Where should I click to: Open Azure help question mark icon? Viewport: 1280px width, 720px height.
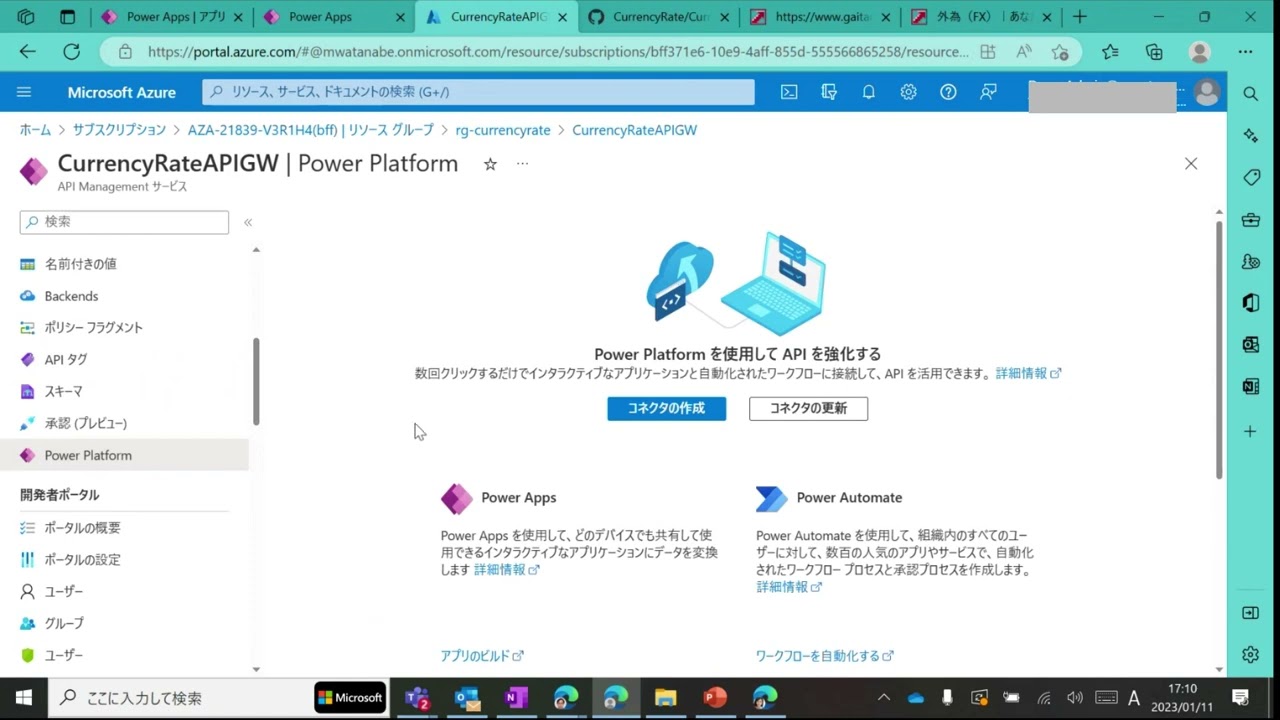point(948,92)
